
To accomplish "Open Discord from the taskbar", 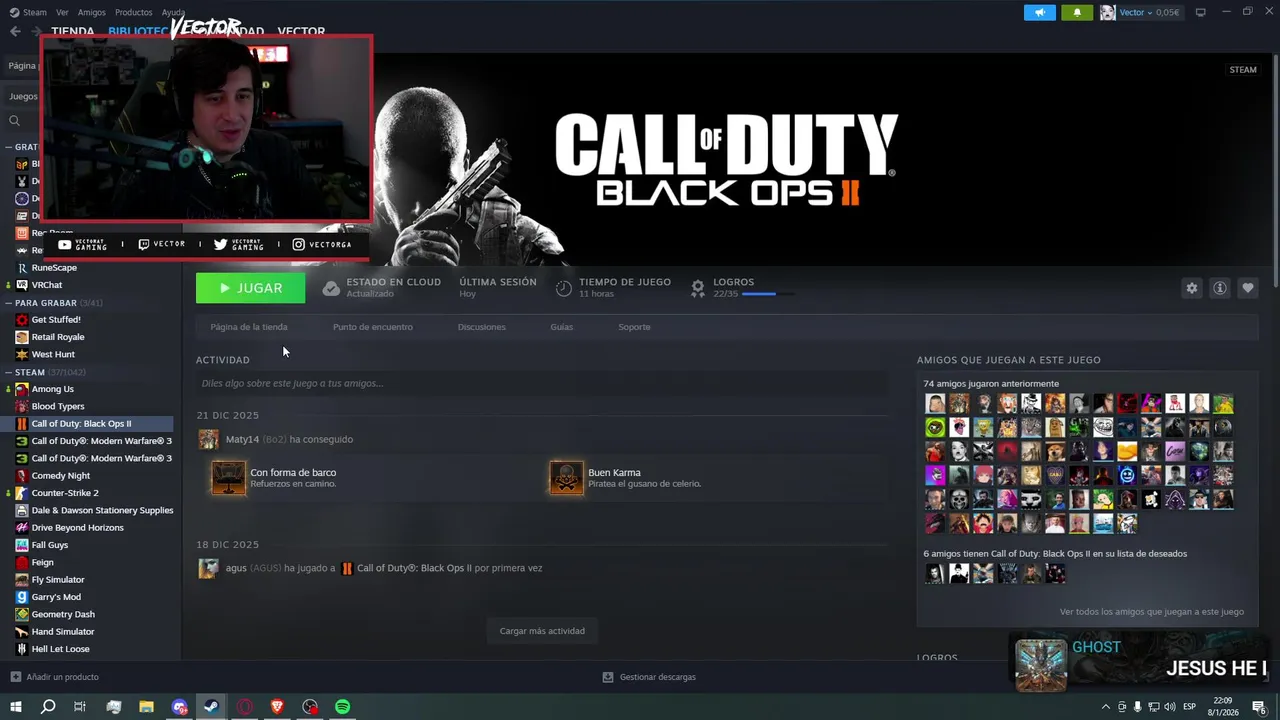I will pos(179,707).
